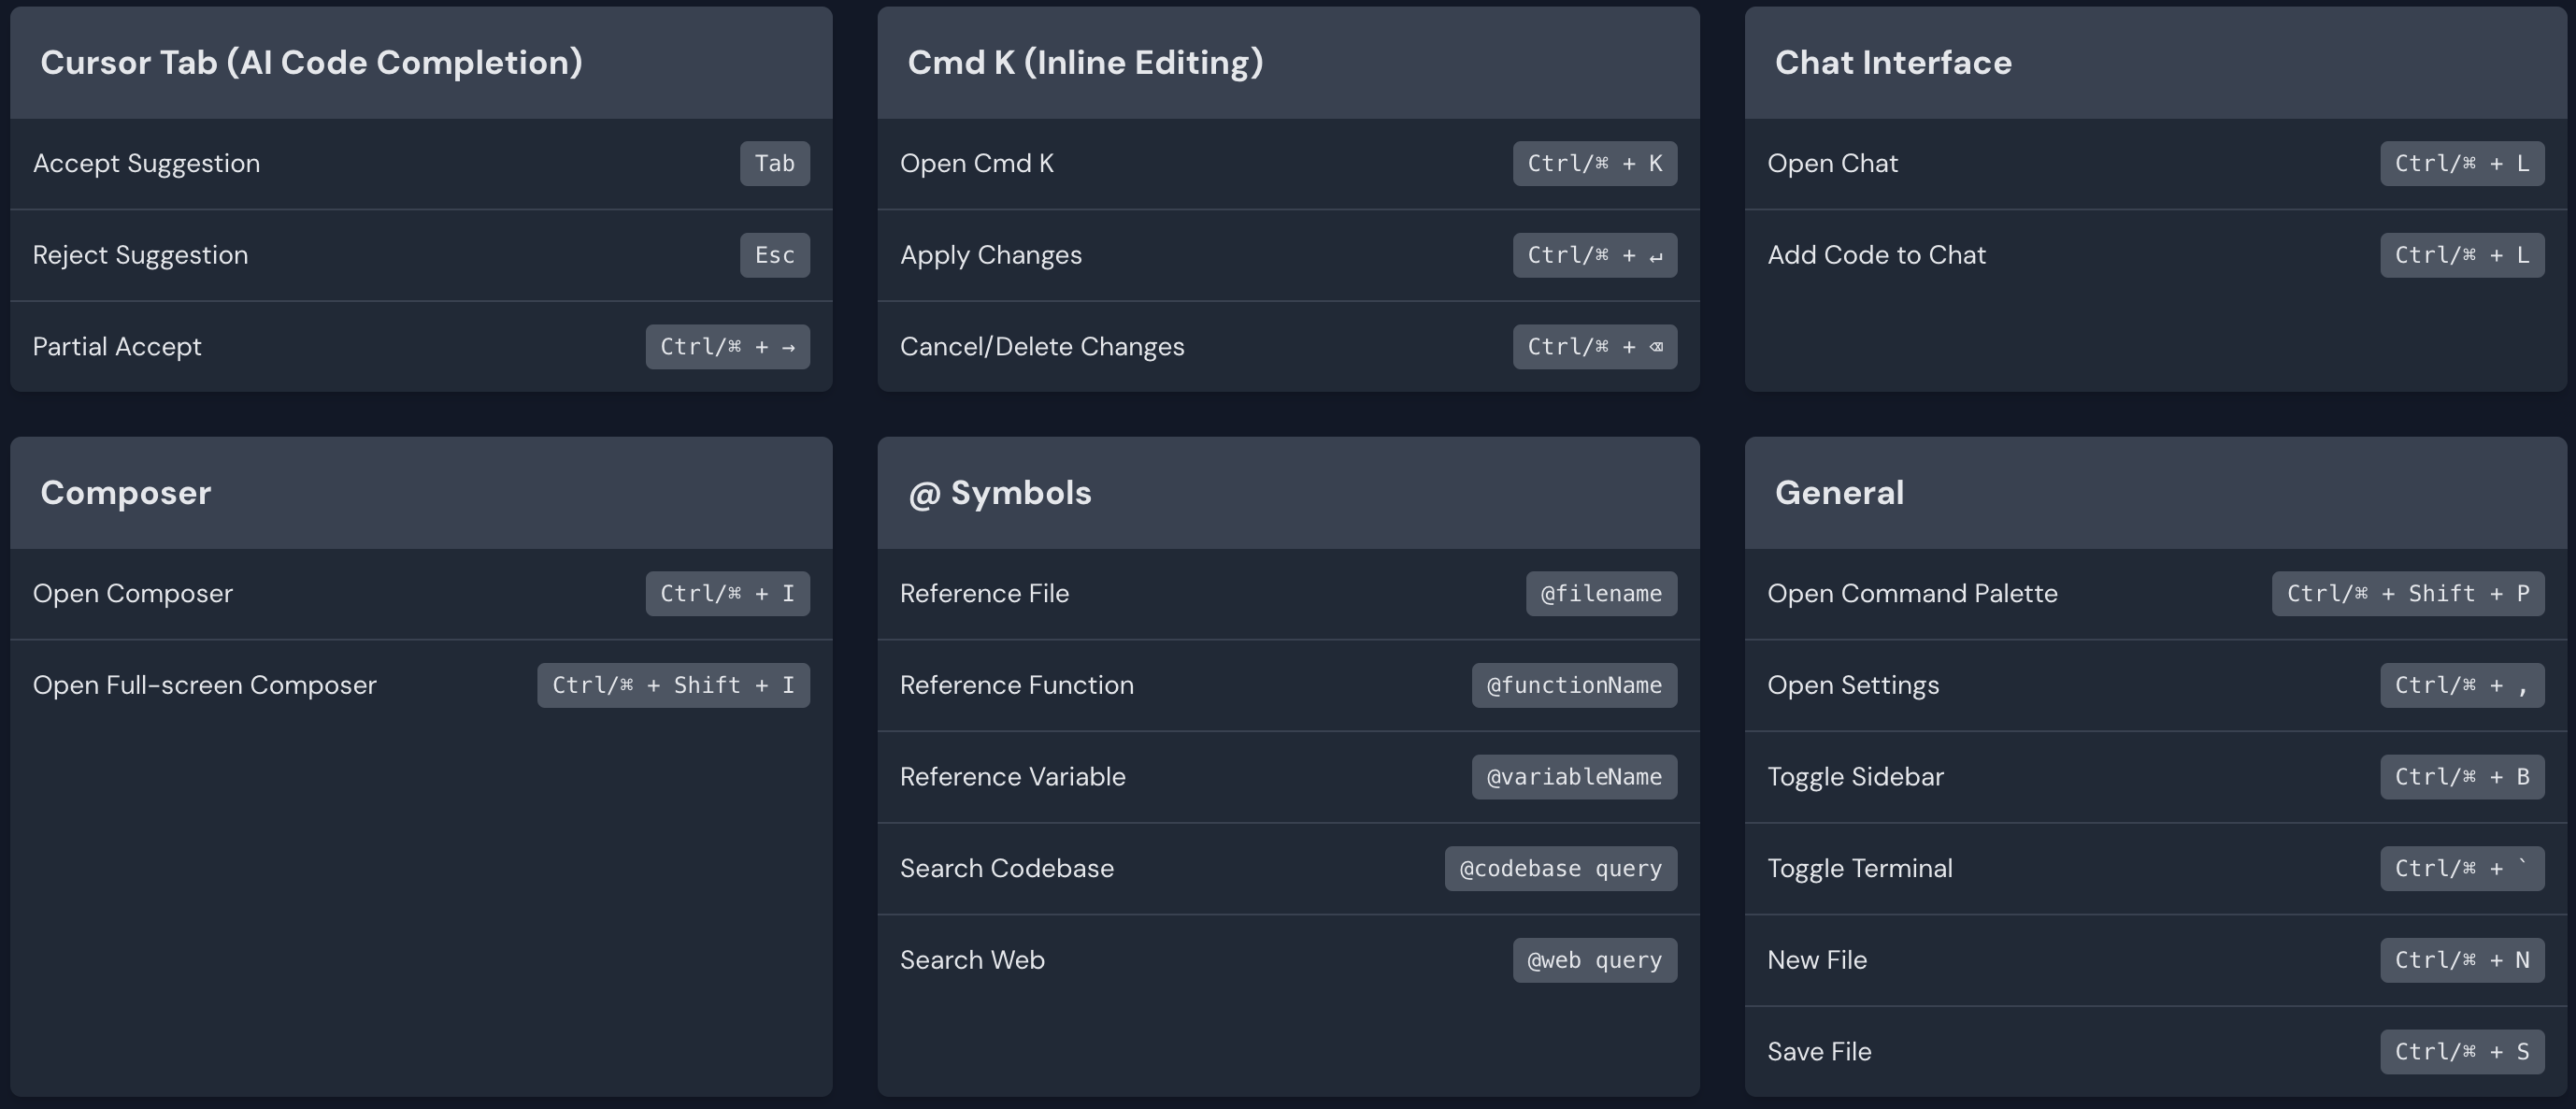2576x1109 pixels.
Task: Select the Add Code to Chat label
Action: pos(1876,255)
